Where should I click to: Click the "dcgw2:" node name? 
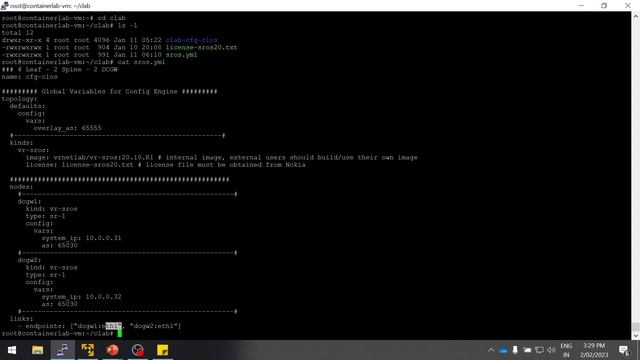(29, 260)
